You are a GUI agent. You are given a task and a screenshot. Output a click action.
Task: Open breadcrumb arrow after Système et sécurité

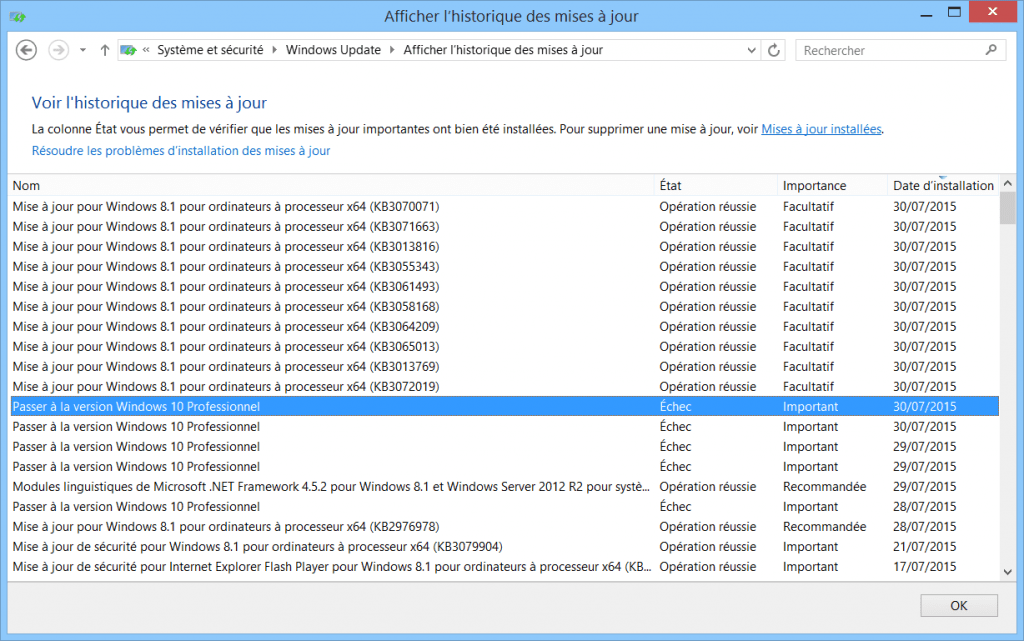(274, 50)
